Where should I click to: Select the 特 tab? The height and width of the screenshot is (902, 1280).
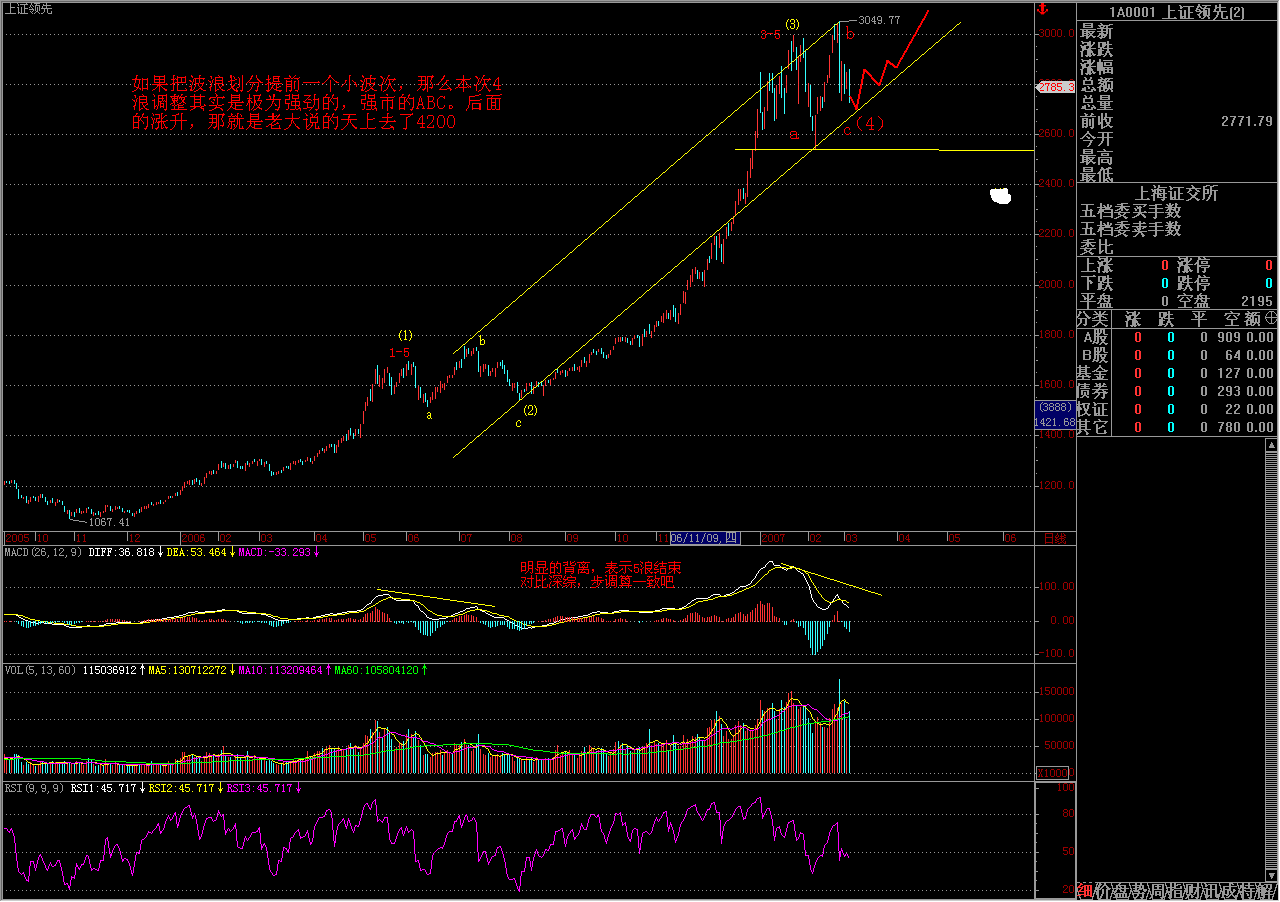click(1250, 891)
